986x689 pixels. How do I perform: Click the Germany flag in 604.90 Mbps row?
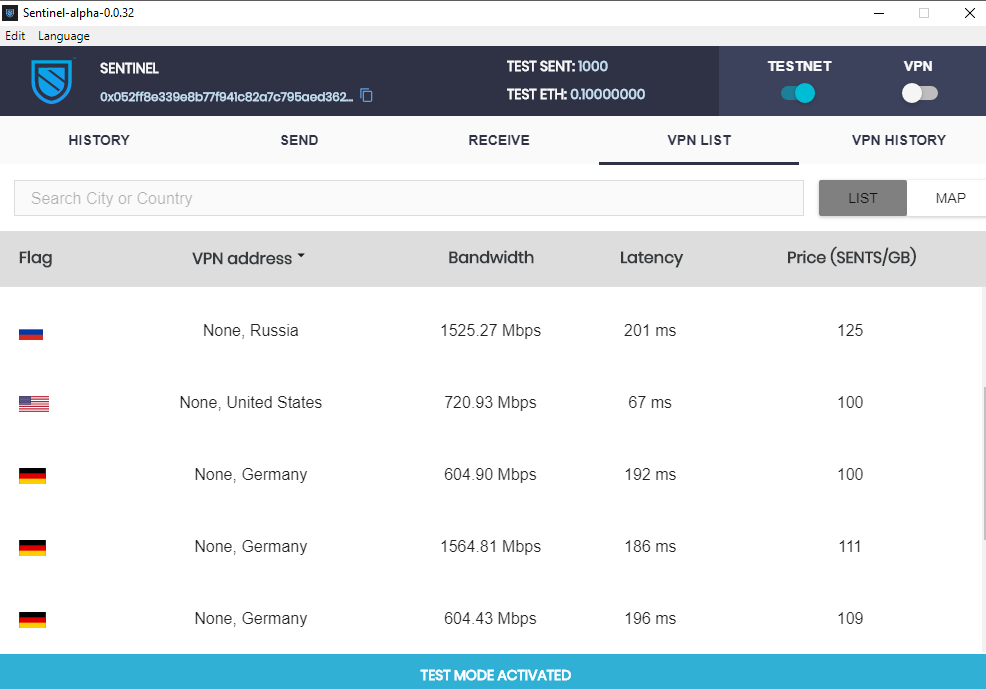[33, 476]
